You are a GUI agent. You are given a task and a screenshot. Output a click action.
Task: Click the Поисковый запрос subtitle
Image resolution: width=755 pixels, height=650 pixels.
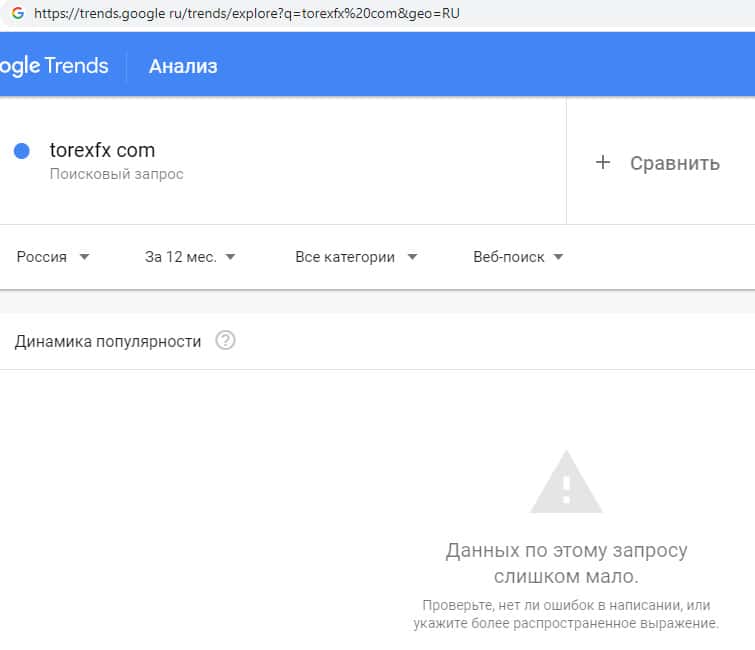(116, 174)
